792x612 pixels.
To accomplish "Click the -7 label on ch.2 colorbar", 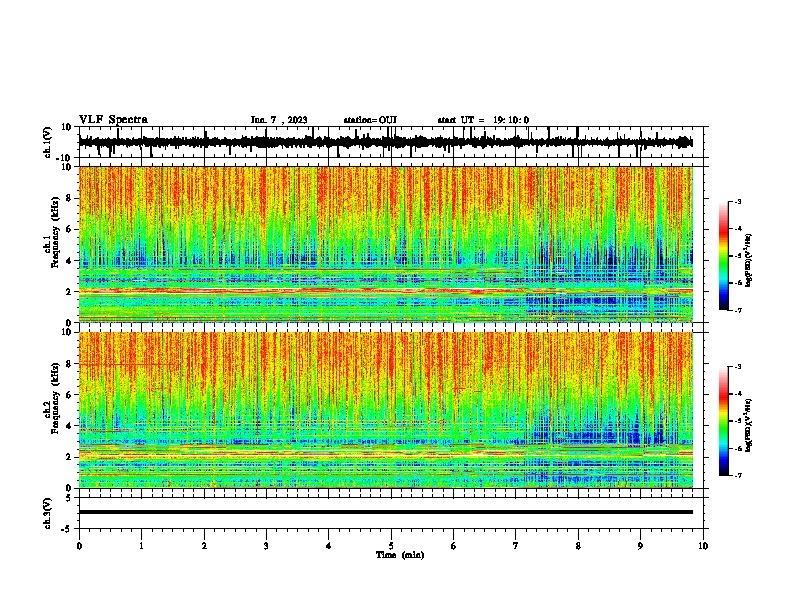I will point(737,476).
